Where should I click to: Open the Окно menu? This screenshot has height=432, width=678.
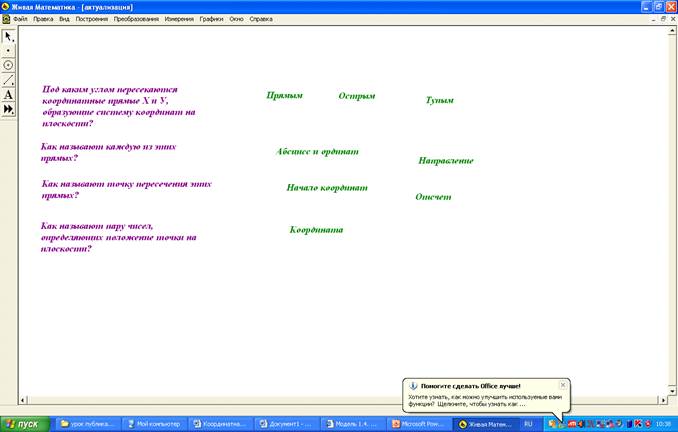[236, 19]
